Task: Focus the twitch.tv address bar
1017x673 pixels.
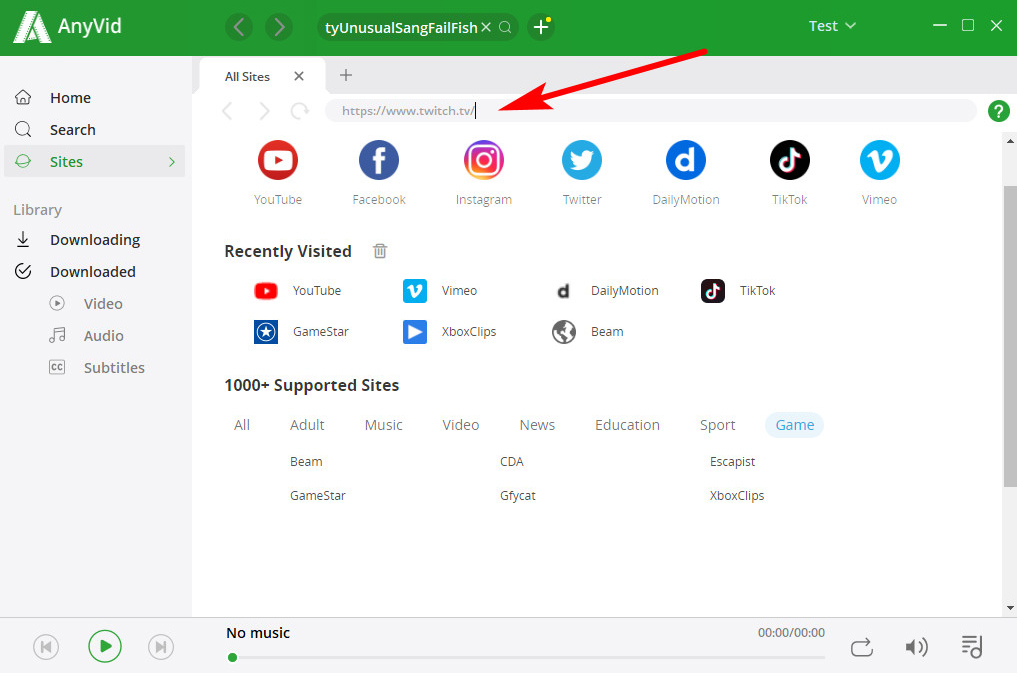Action: (x=651, y=111)
